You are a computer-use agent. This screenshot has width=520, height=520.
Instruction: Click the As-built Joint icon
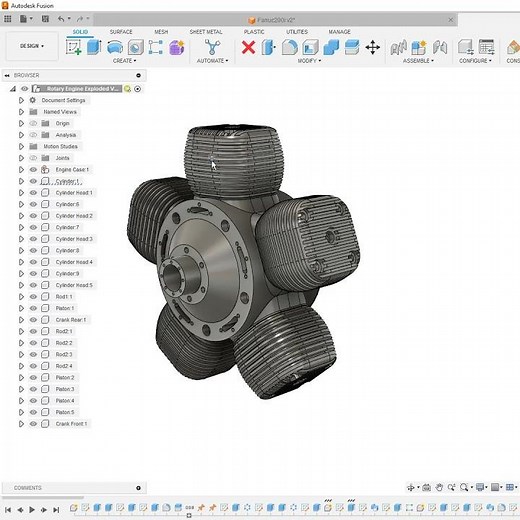pos(440,47)
